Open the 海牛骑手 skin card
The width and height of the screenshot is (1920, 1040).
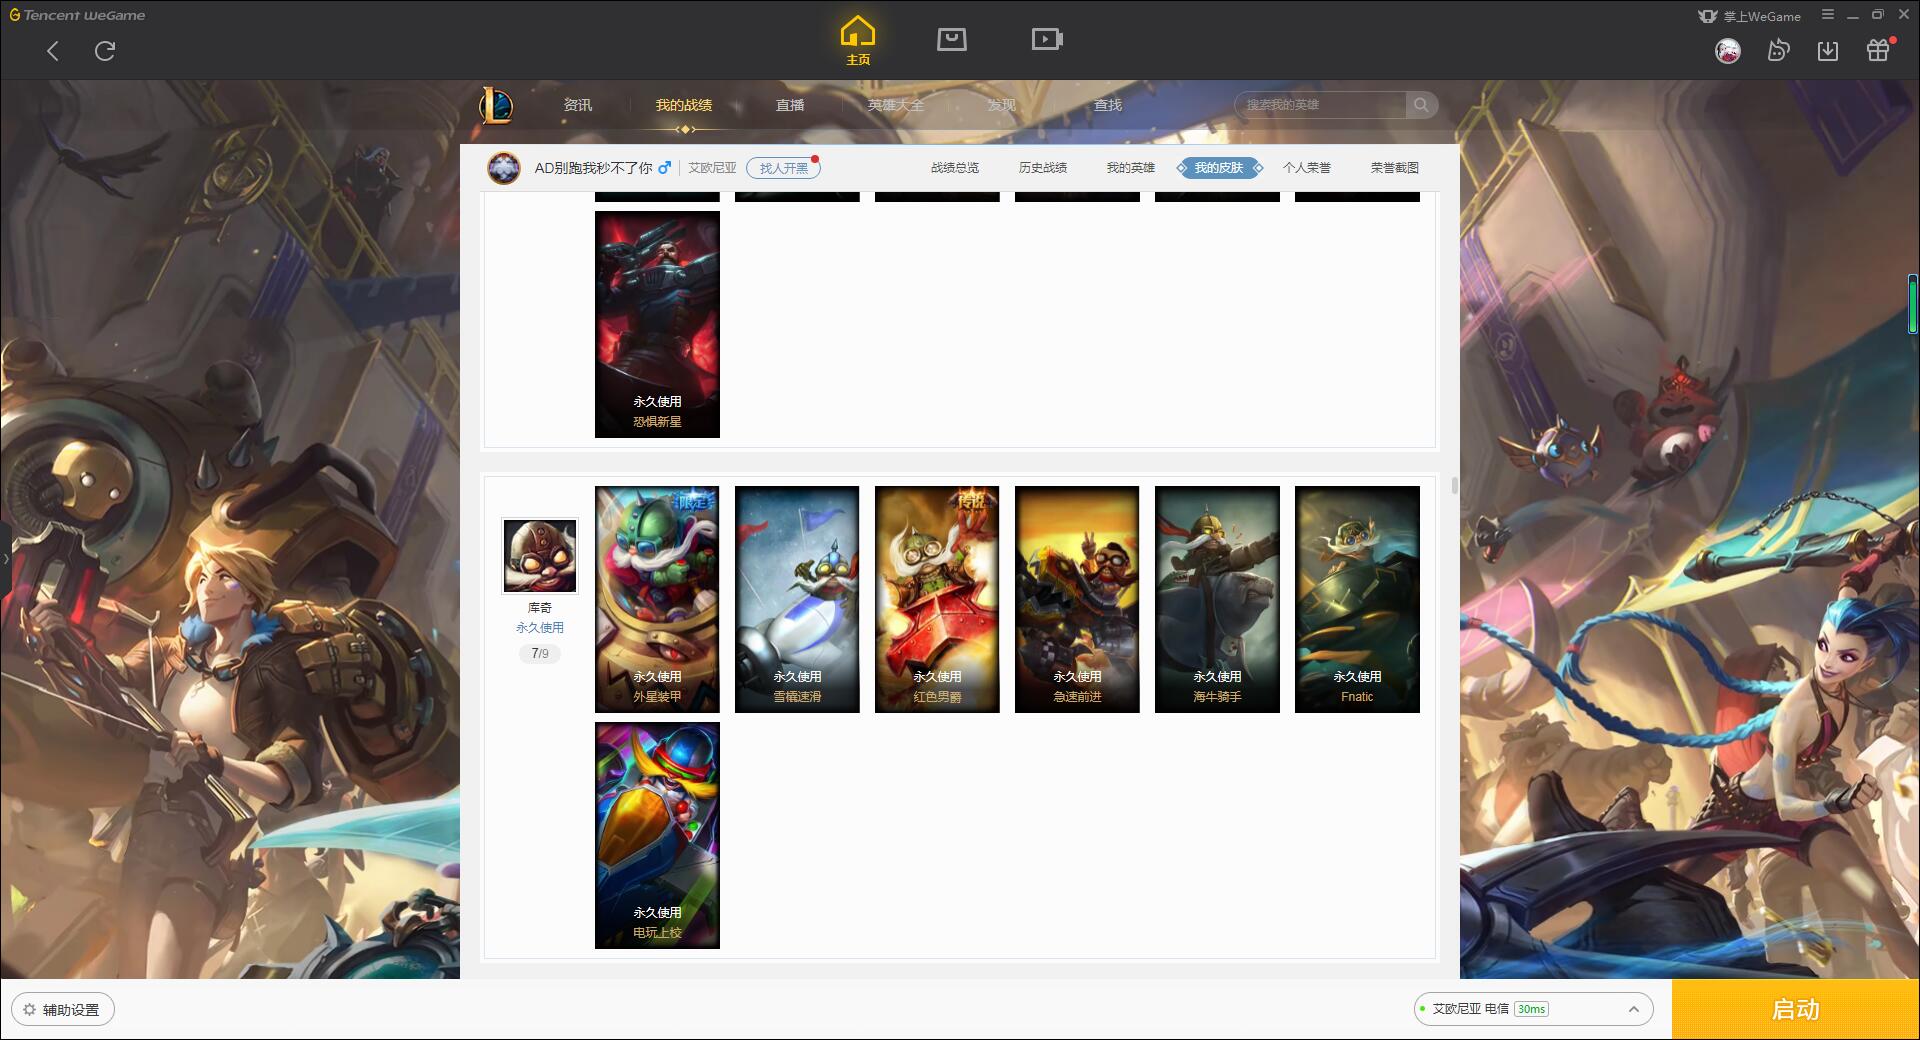(x=1217, y=599)
